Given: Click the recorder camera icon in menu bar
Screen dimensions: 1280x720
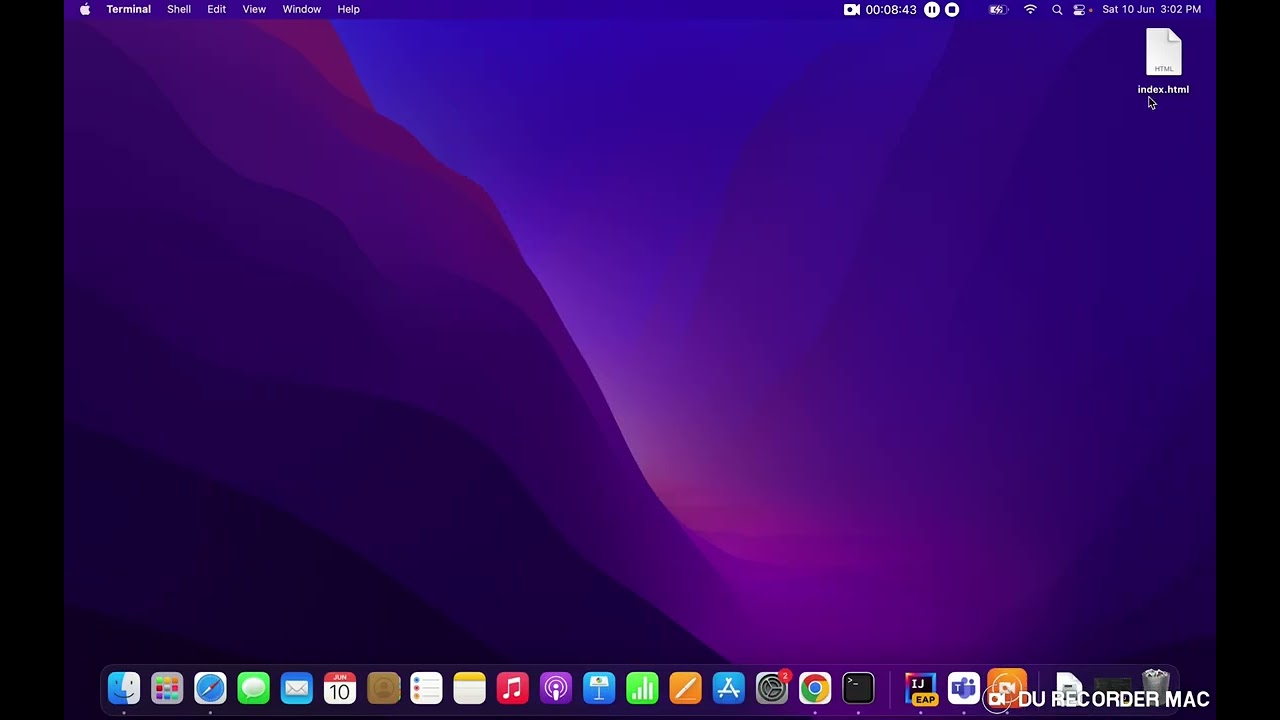Looking at the screenshot, I should click(x=852, y=9).
